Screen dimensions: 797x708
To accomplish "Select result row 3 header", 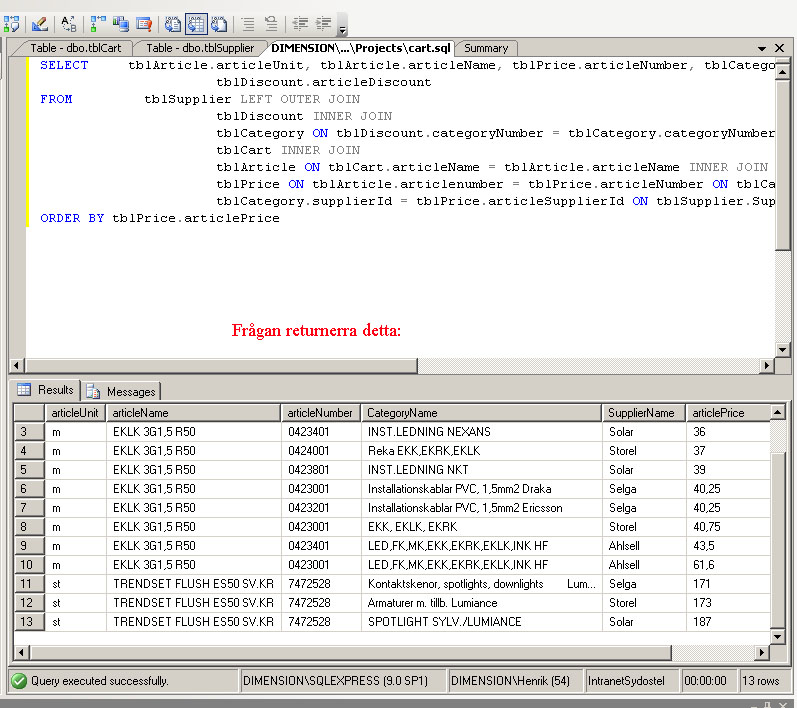I will 29,432.
